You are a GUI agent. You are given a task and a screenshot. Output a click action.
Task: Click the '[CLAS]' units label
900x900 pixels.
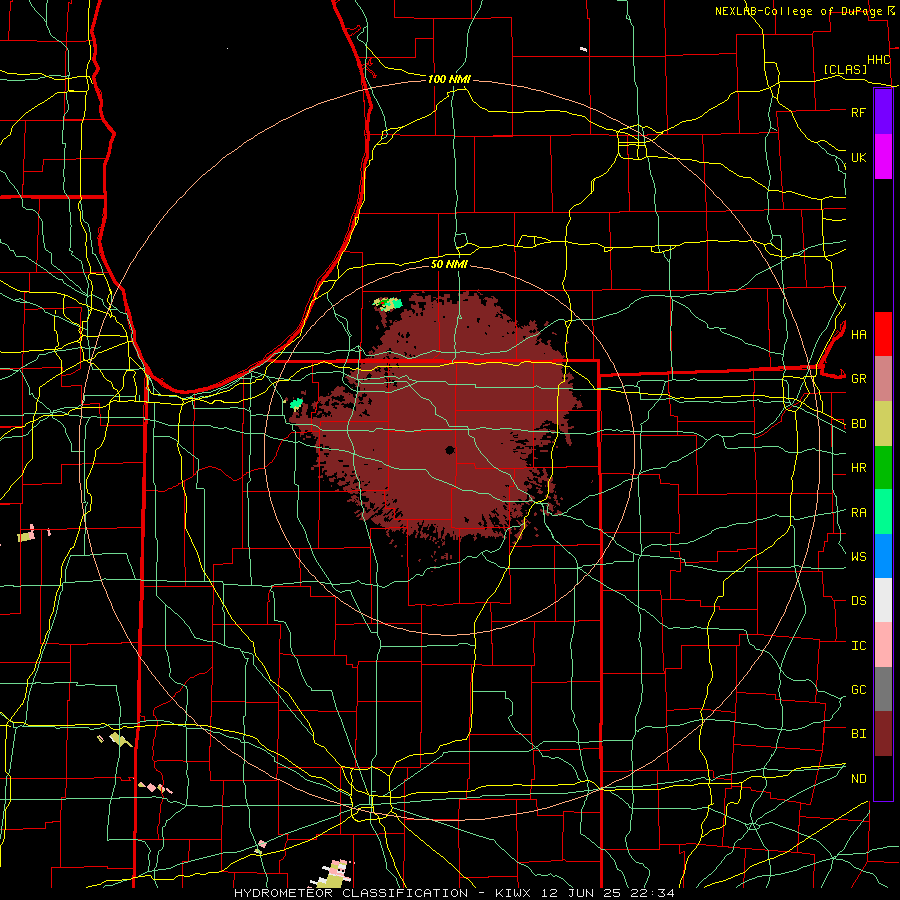[x=845, y=69]
